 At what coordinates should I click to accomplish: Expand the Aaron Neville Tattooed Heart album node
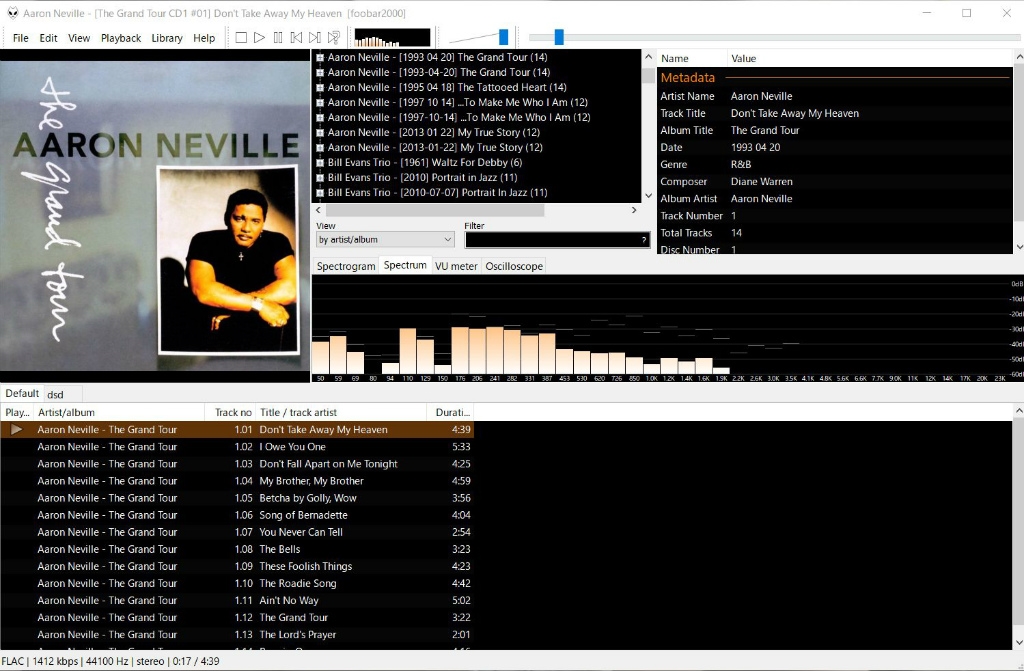point(320,87)
